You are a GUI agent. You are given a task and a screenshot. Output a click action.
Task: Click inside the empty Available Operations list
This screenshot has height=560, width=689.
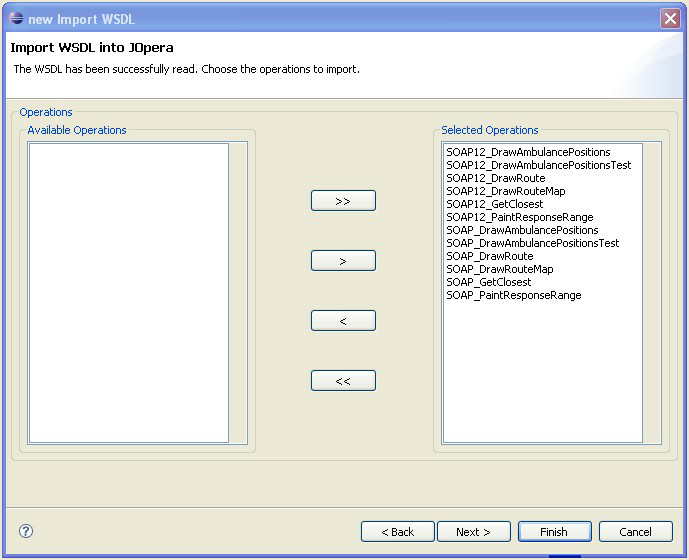point(129,293)
